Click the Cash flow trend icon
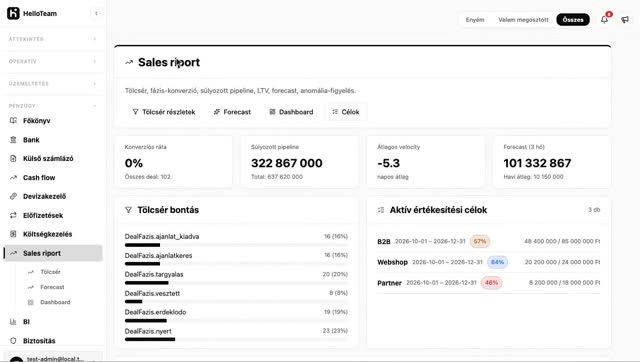640x362 pixels. click(13, 178)
